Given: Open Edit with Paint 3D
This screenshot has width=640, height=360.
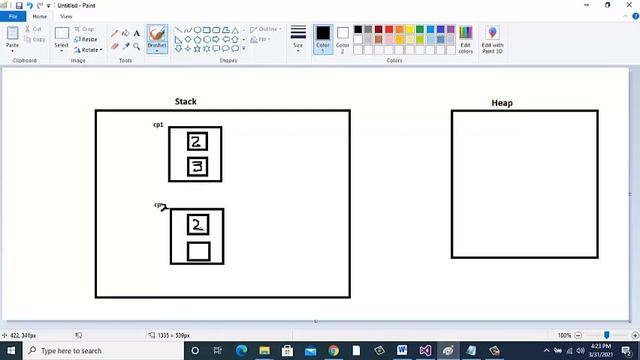Looking at the screenshot, I should [x=492, y=40].
